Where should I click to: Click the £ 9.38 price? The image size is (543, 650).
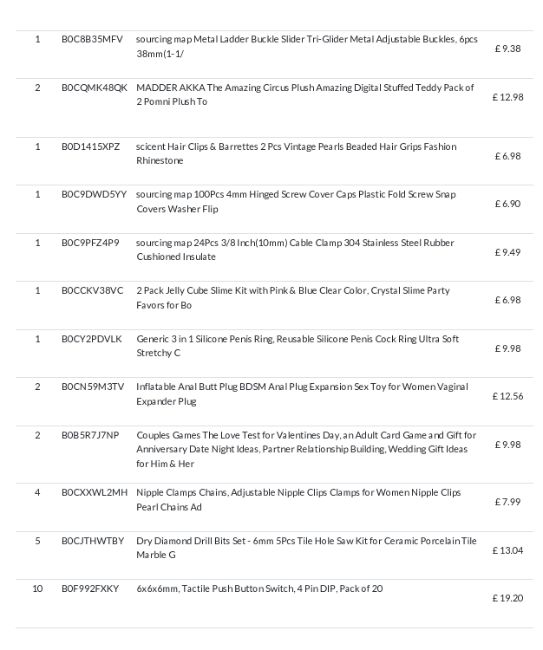508,49
